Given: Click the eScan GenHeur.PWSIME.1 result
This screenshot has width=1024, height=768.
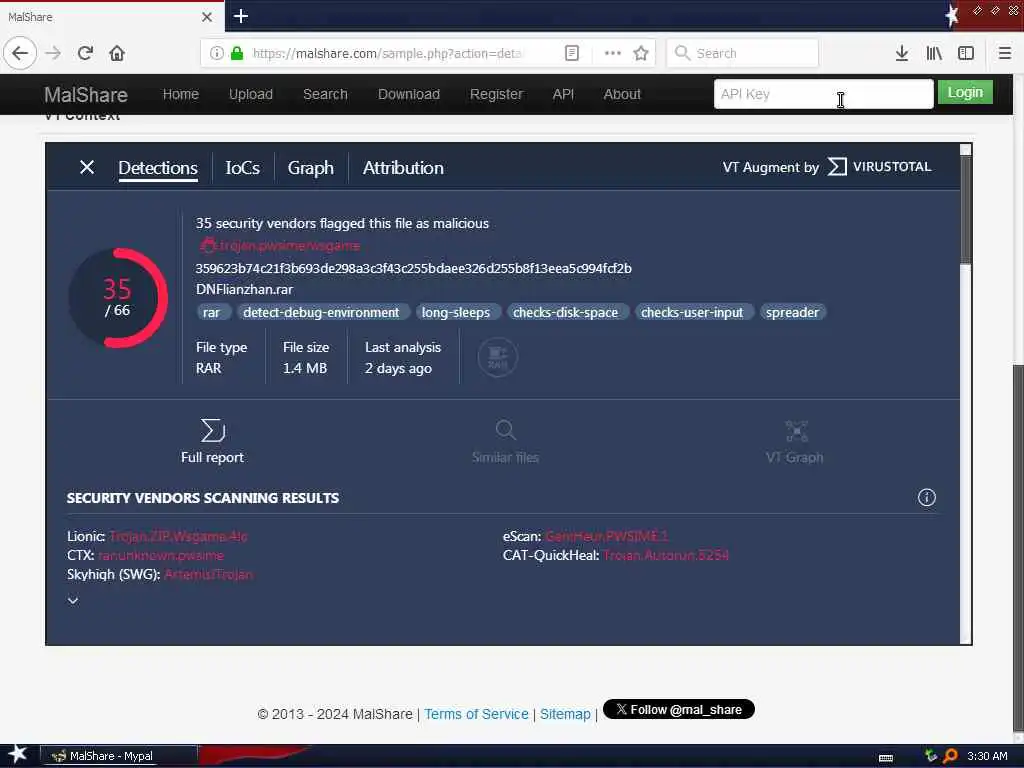Looking at the screenshot, I should [x=607, y=536].
